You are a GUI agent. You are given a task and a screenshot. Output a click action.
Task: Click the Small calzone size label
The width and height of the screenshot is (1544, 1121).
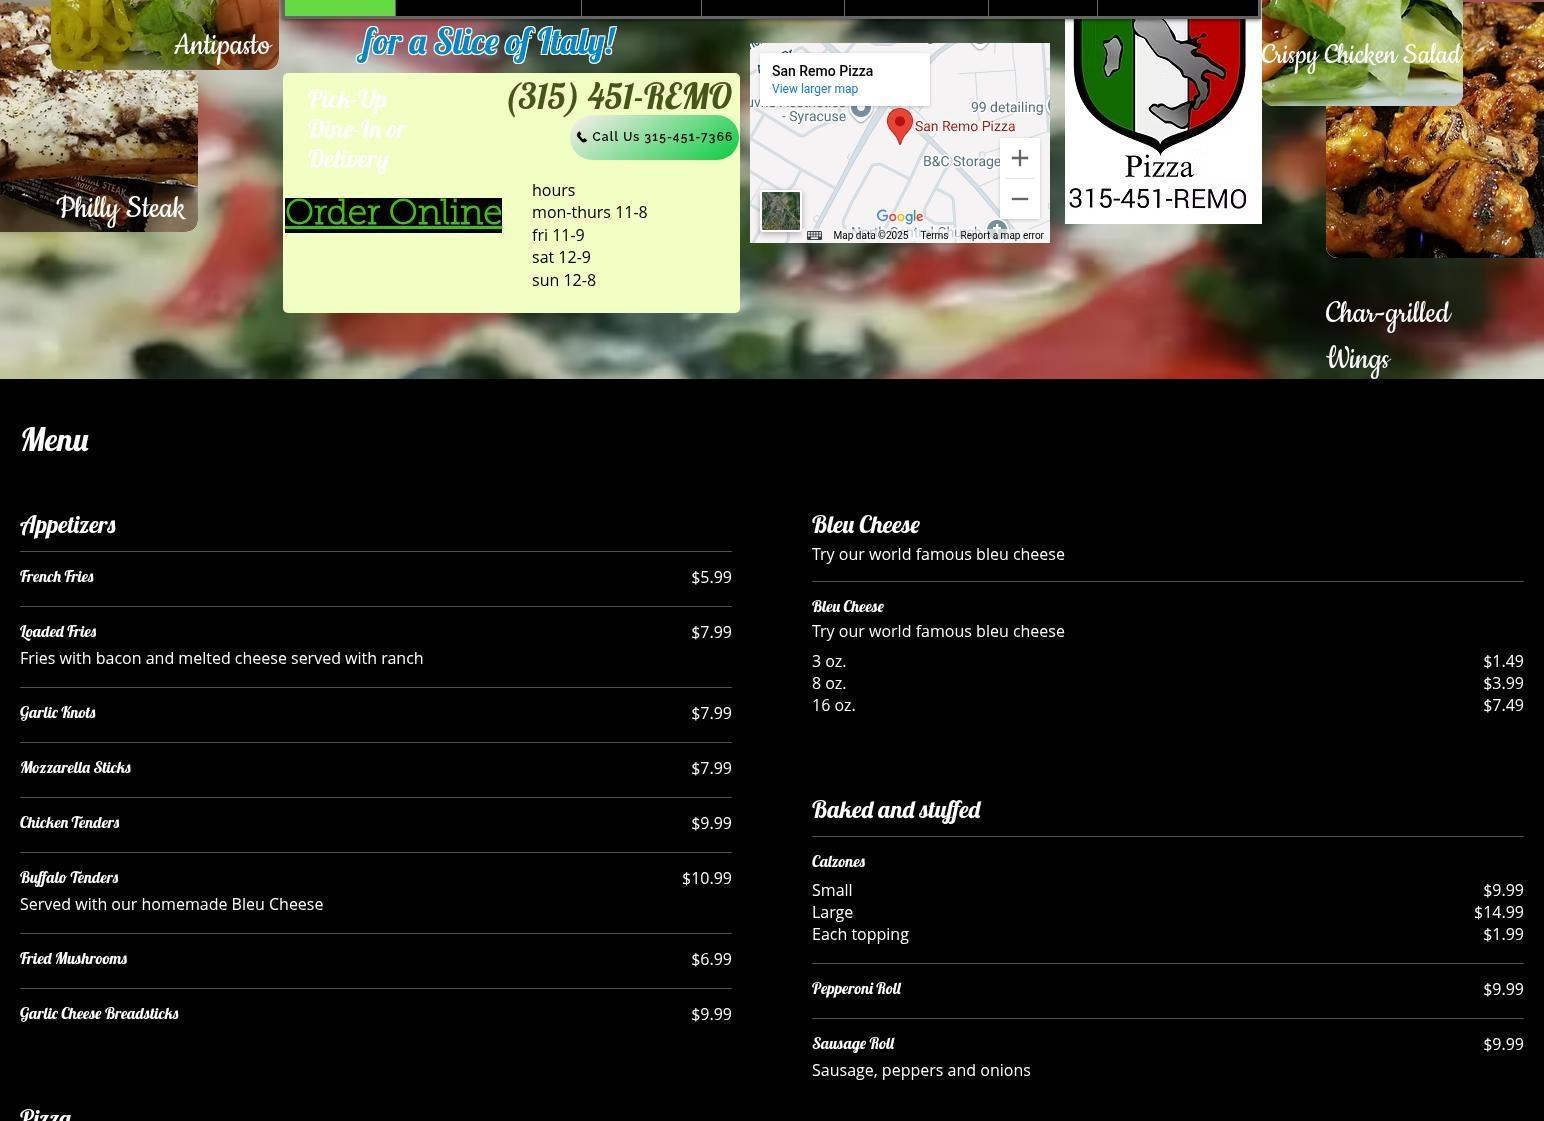832,890
